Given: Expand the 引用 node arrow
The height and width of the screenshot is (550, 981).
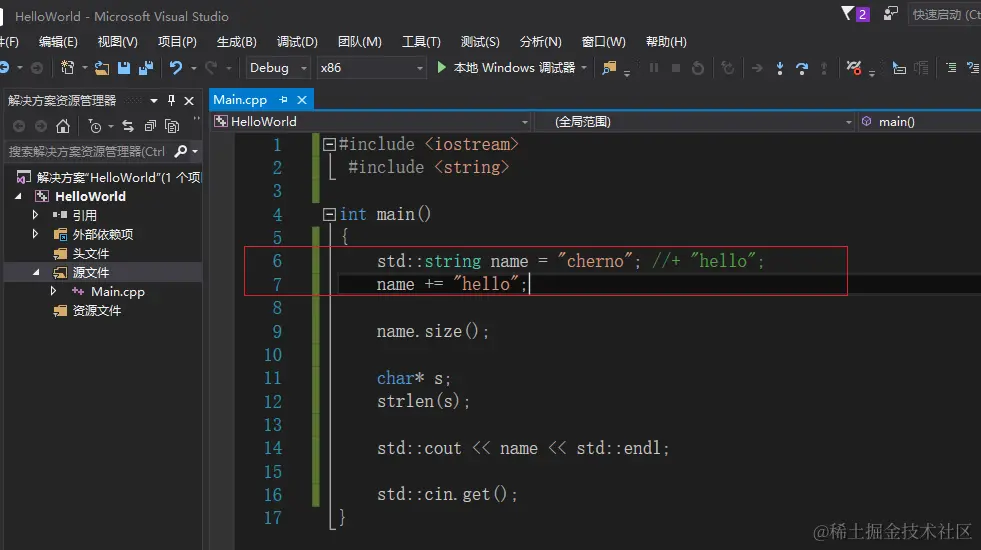Looking at the screenshot, I should click(36, 215).
